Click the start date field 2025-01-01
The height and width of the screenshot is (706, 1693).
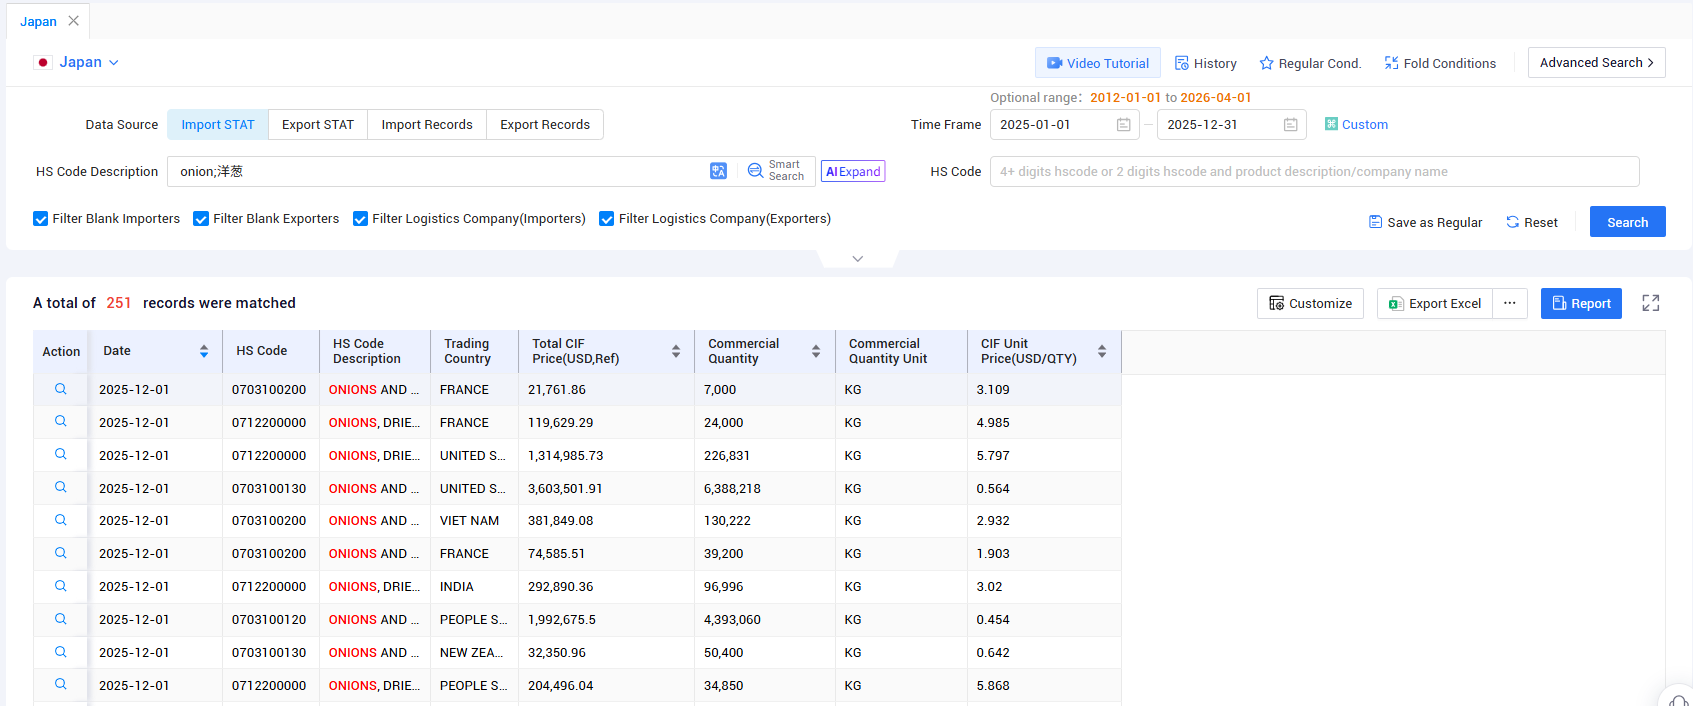point(1064,125)
